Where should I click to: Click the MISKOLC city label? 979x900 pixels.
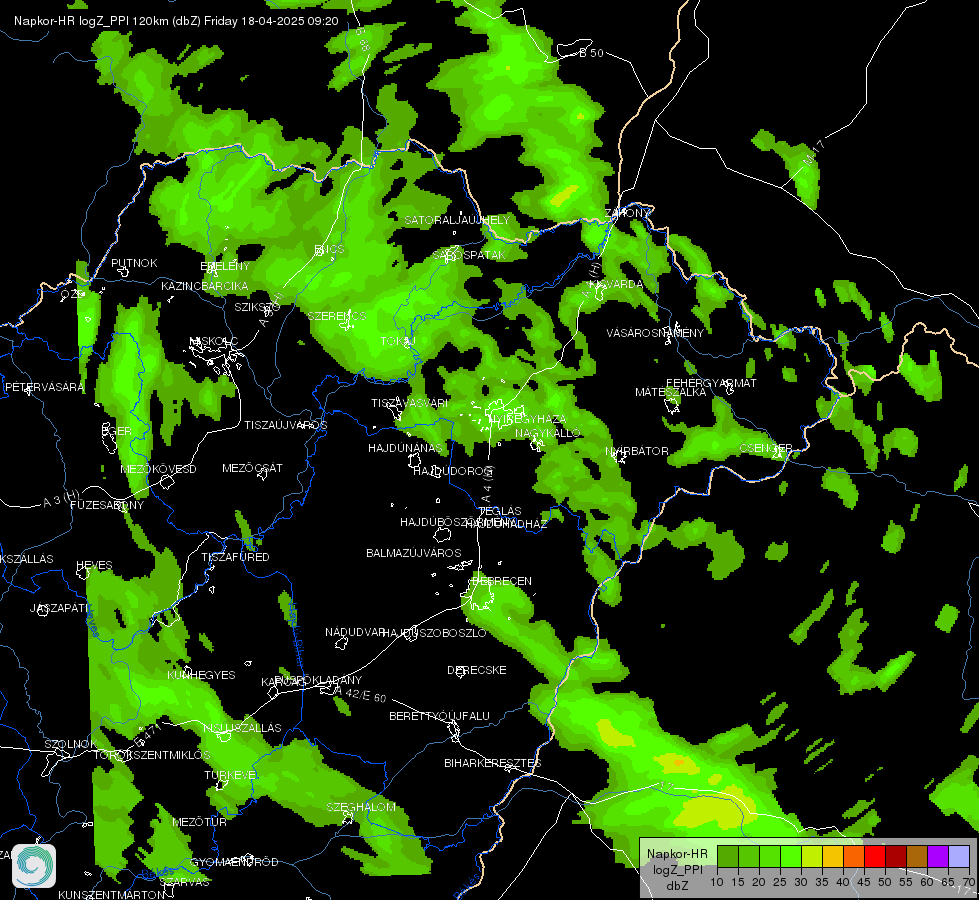pyautogui.click(x=214, y=341)
